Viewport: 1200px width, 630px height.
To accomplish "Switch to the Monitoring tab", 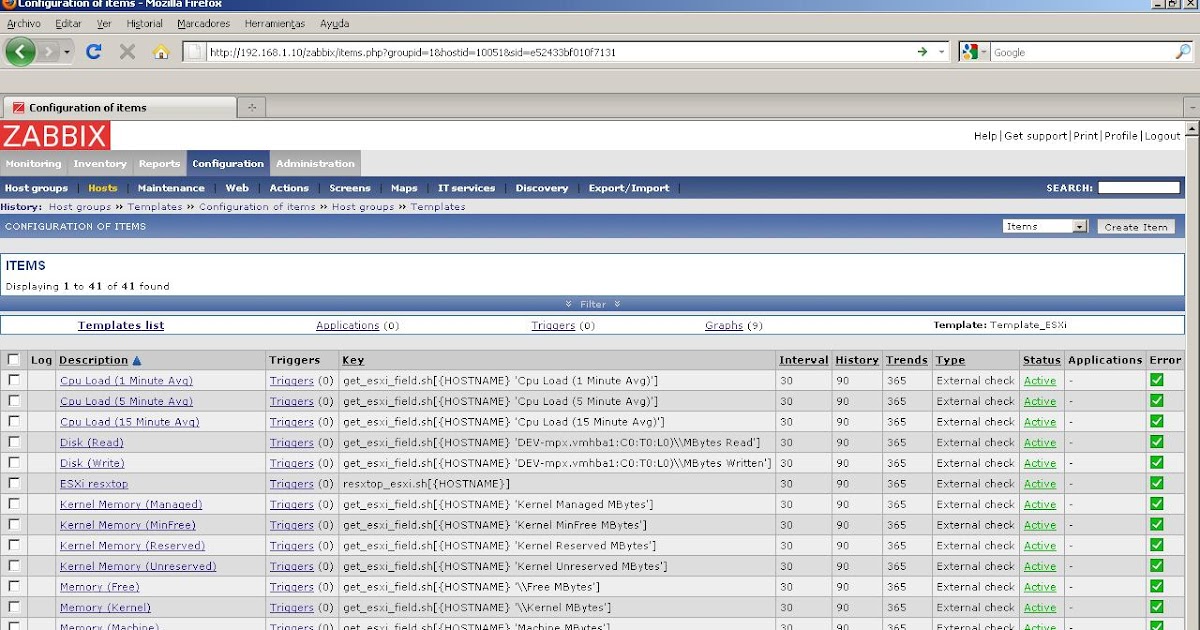I will 33,163.
